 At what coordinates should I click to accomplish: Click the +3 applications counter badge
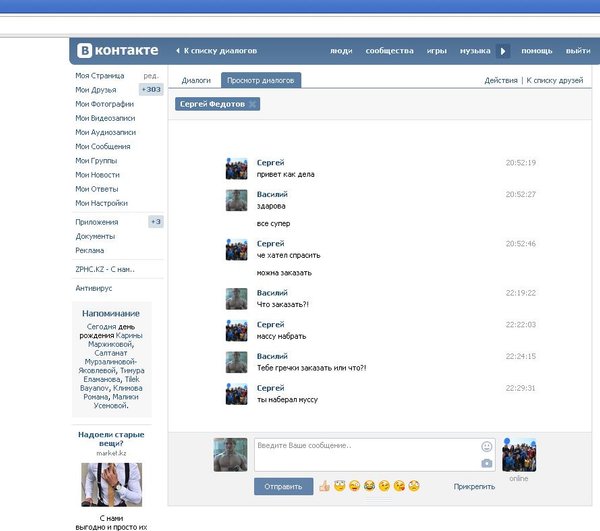click(x=155, y=222)
